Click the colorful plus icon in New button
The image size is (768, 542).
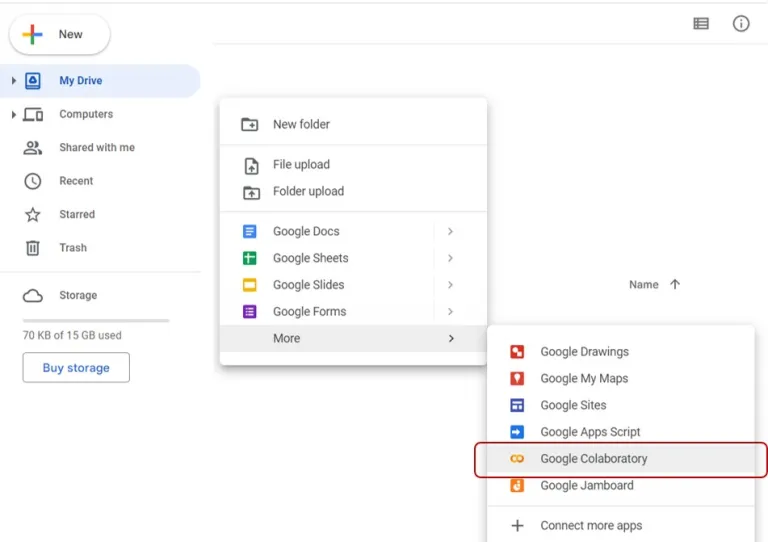point(32,34)
